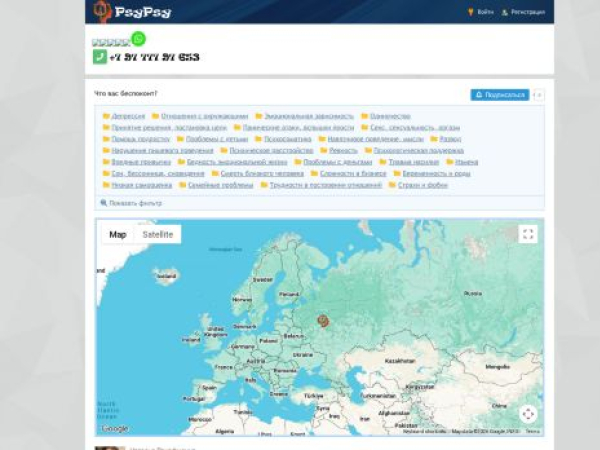Open WhatsApp chat via green icon
The image size is (600, 450).
coord(139,39)
